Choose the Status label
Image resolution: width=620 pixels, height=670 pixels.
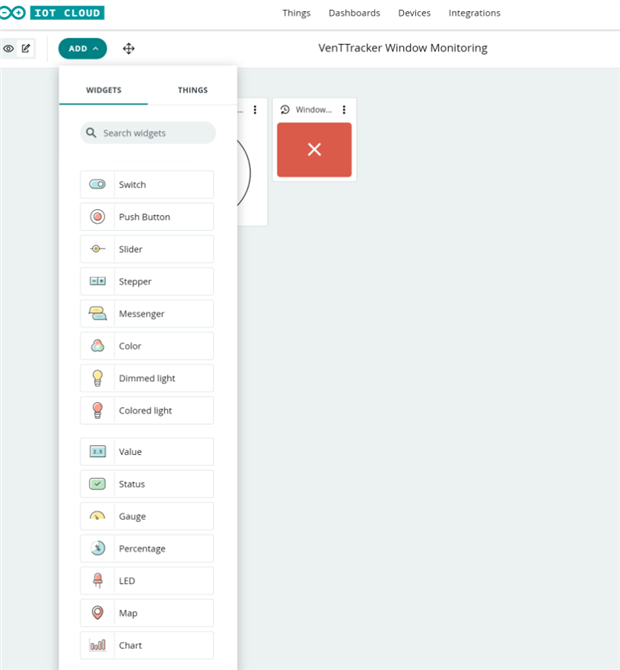coord(132,484)
